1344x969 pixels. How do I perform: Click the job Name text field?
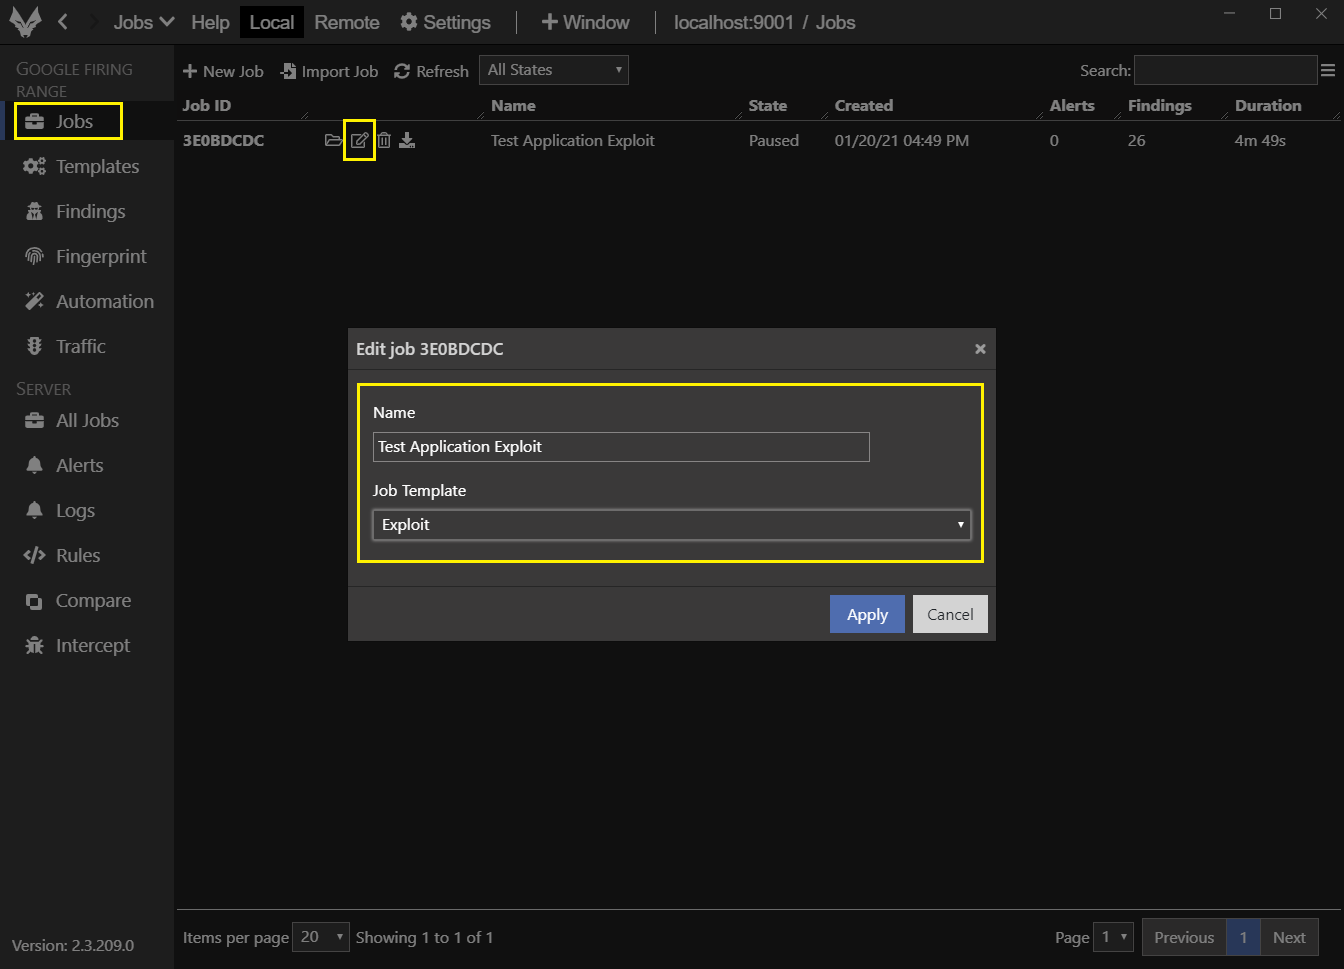pyautogui.click(x=621, y=447)
